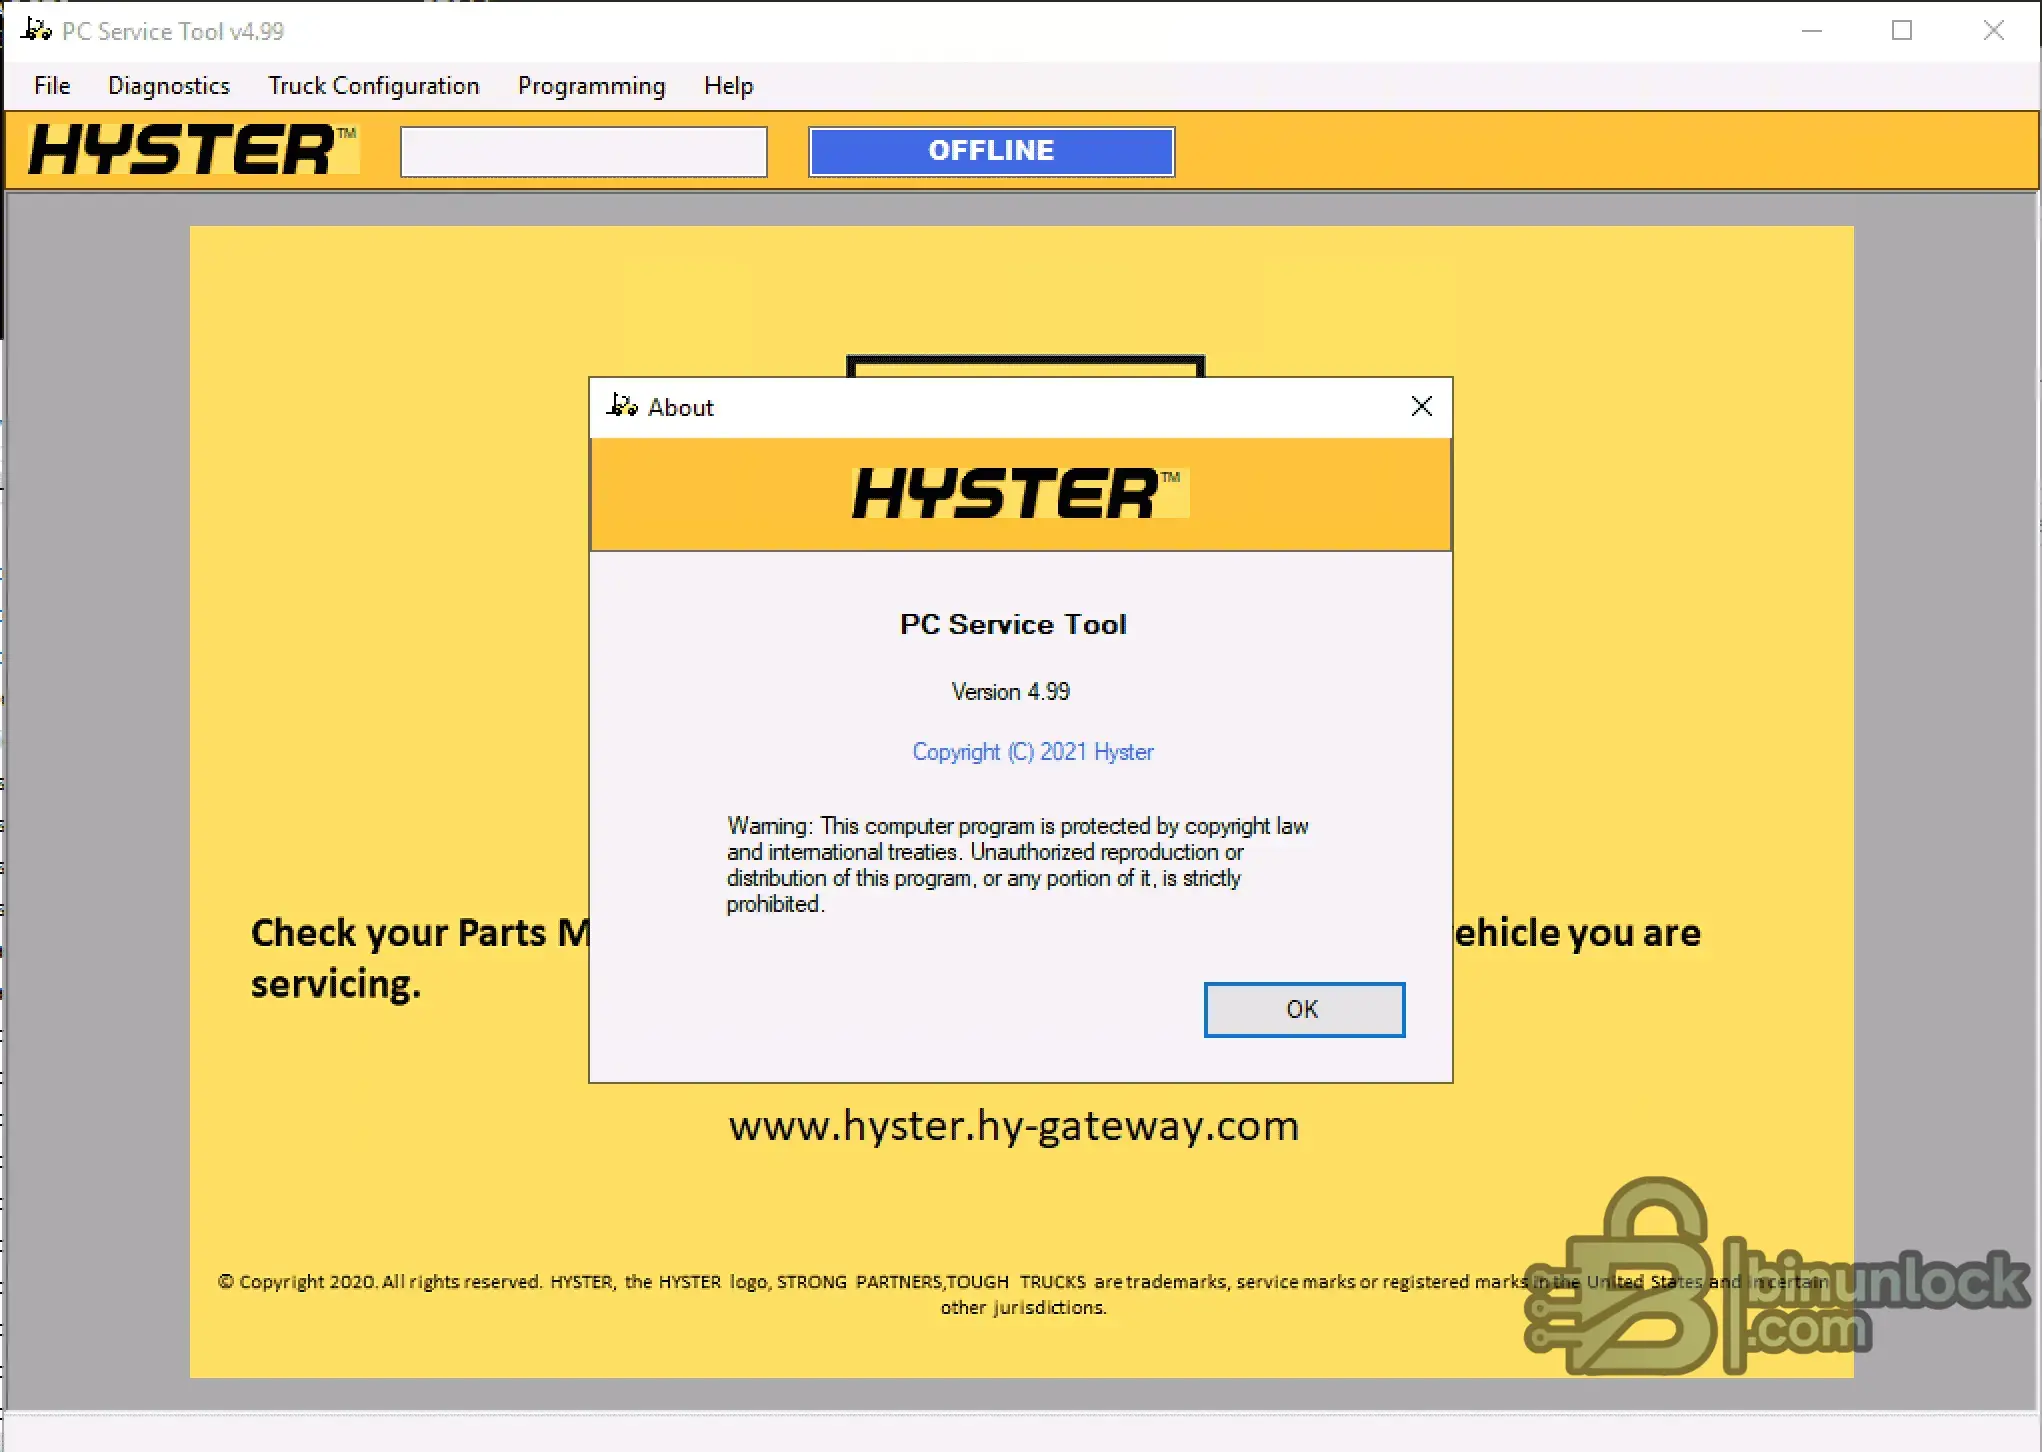Image resolution: width=2042 pixels, height=1452 pixels.
Task: Click the Version 4.99 text
Action: pos(1011,692)
